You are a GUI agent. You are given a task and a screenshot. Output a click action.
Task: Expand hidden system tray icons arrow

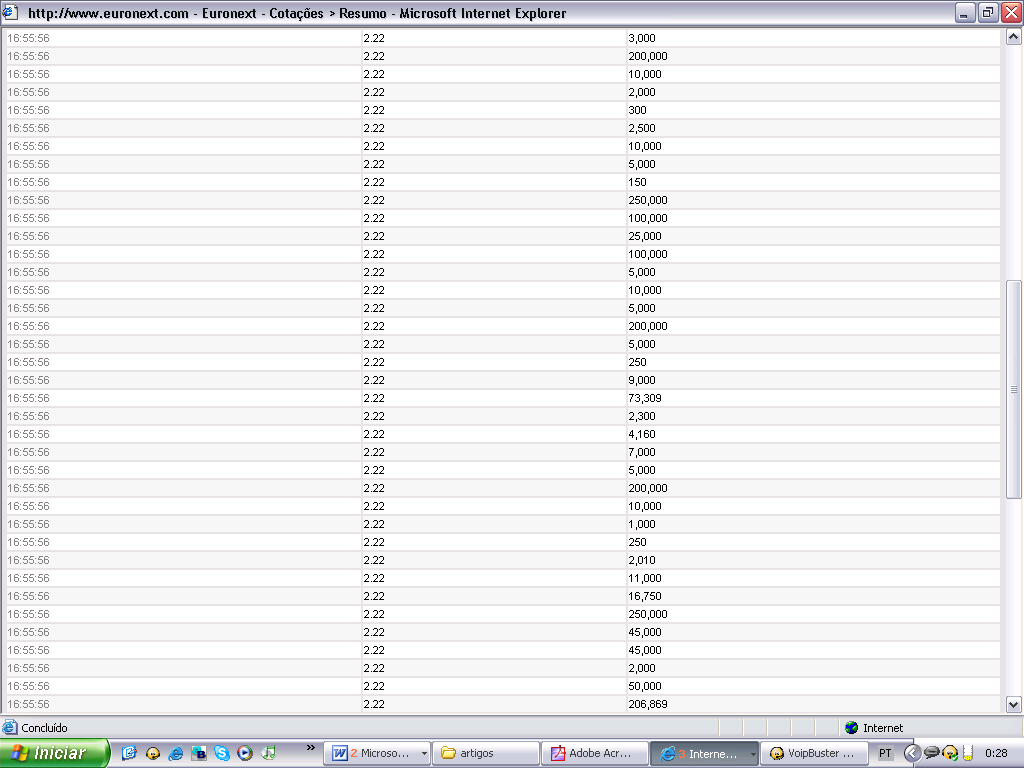tap(911, 753)
